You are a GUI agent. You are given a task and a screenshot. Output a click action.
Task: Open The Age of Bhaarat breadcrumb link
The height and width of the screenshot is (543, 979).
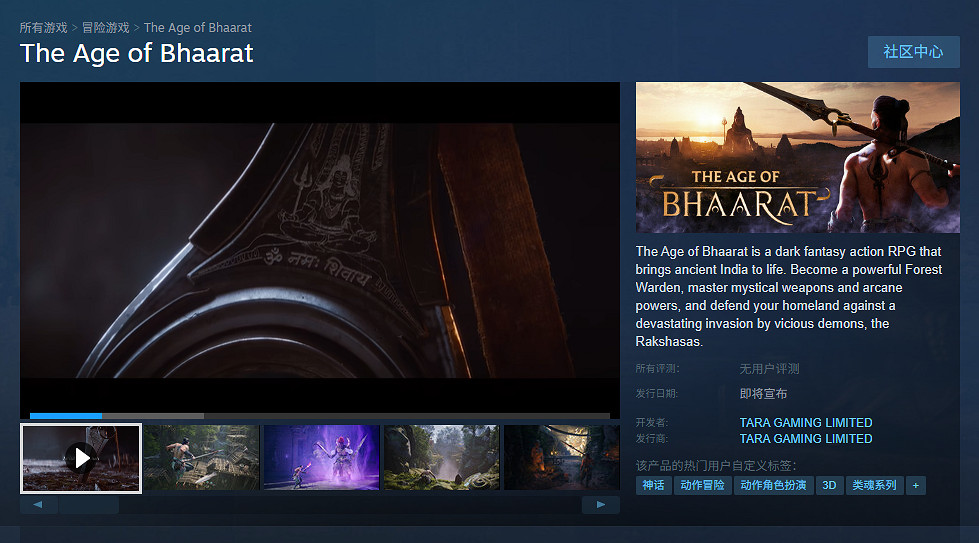tap(197, 27)
